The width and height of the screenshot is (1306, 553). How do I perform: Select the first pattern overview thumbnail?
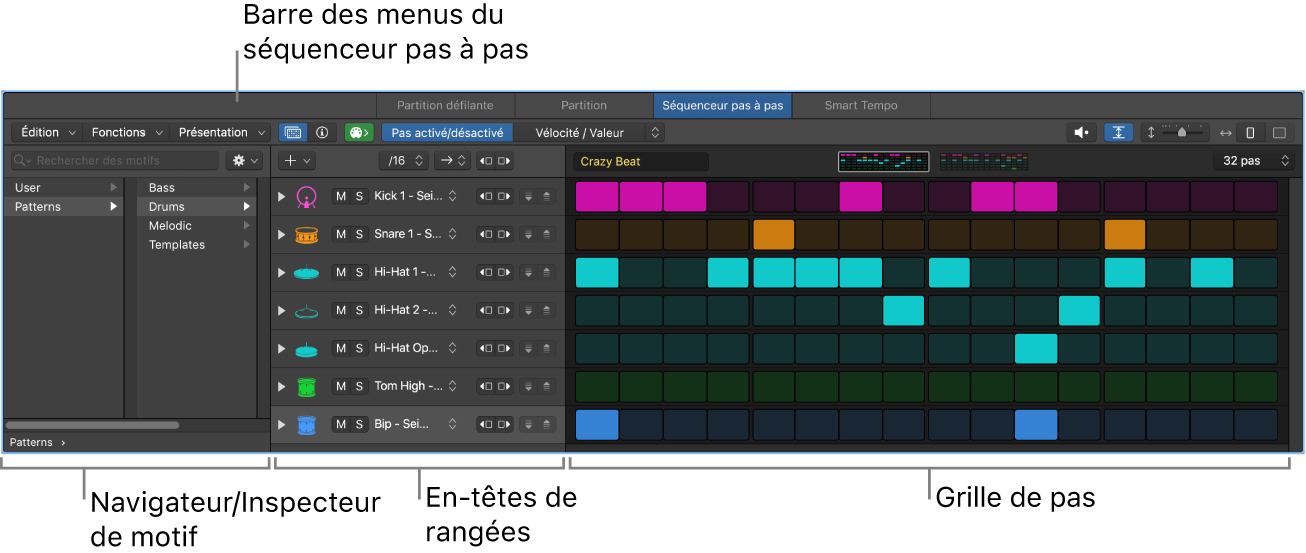tap(883, 161)
